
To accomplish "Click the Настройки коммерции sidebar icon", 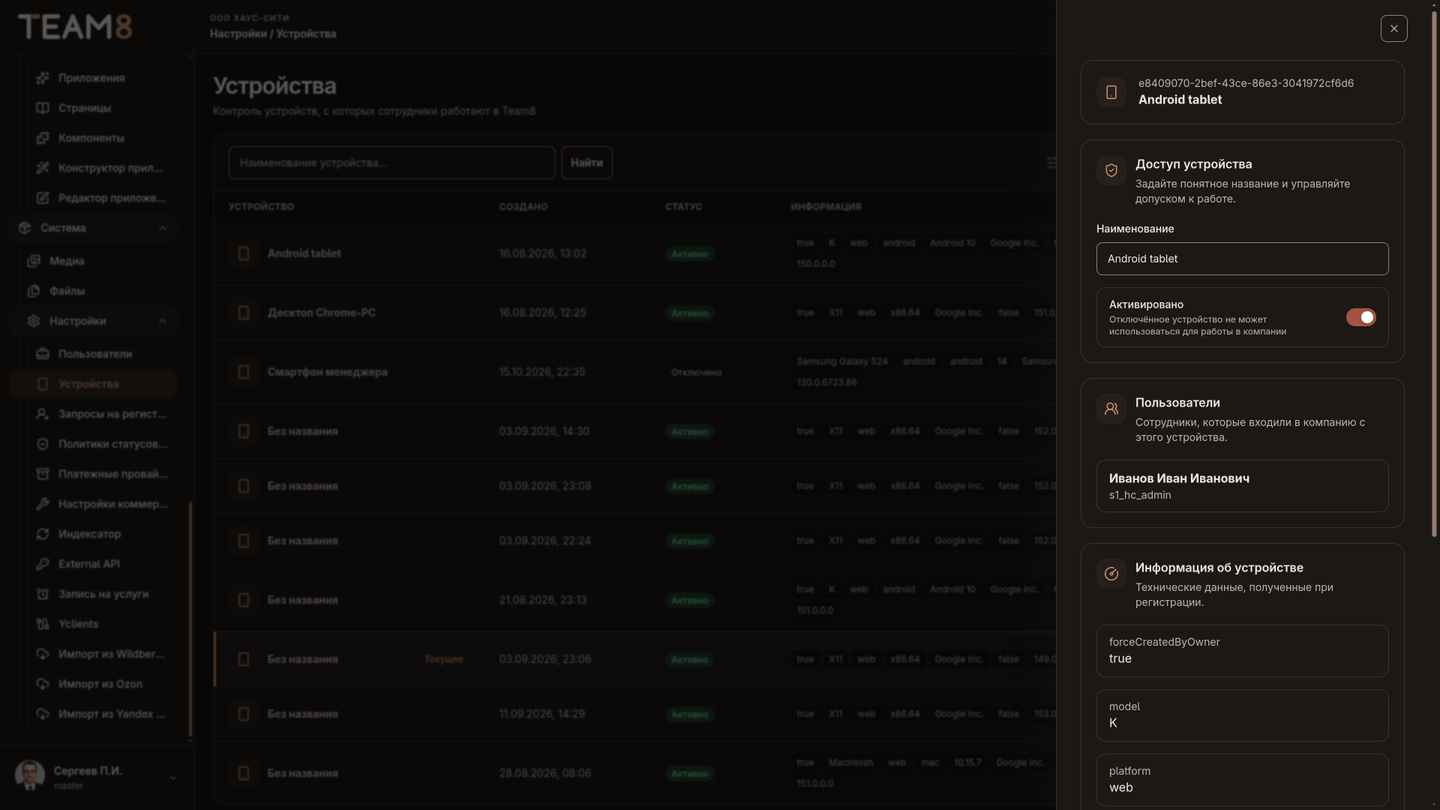I will pos(42,504).
